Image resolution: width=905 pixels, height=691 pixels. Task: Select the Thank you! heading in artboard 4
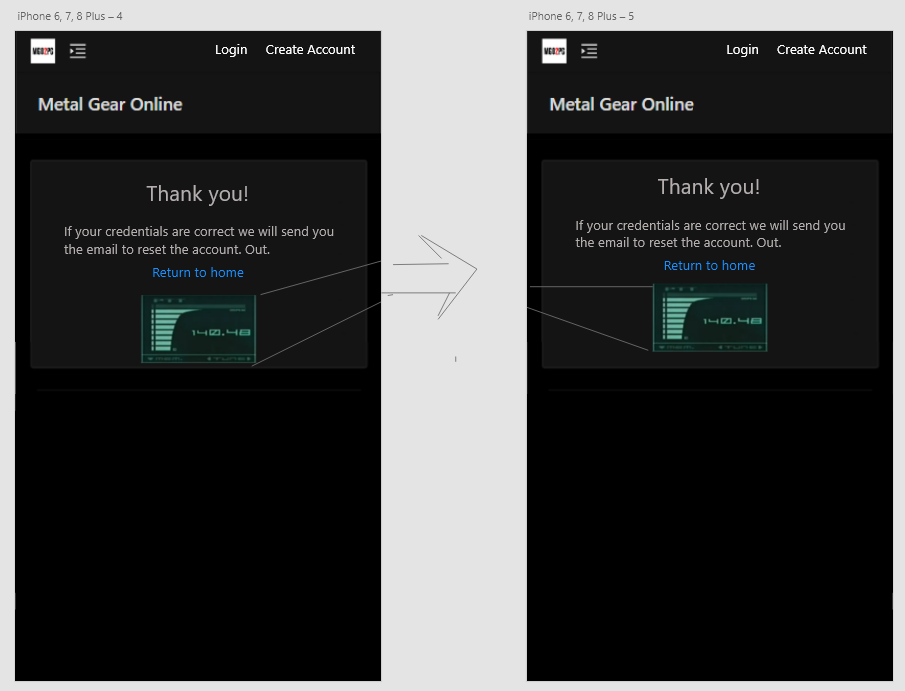click(x=198, y=194)
